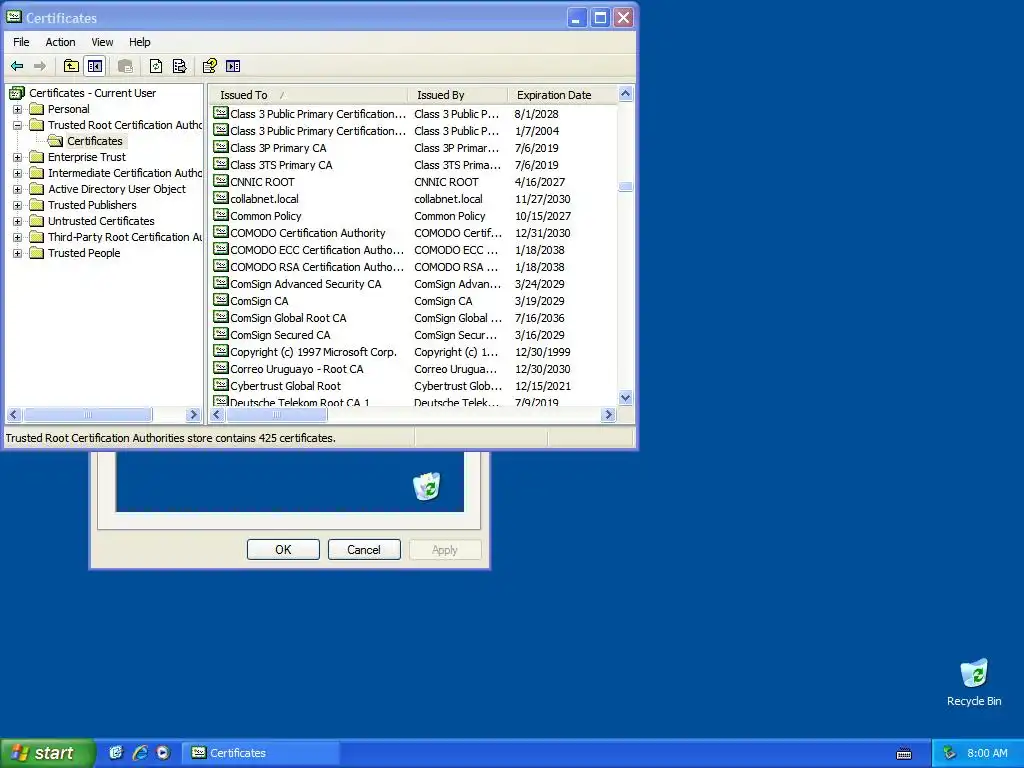Click the ComSign CA certificate icon
1024x768 pixels.
[x=221, y=300]
